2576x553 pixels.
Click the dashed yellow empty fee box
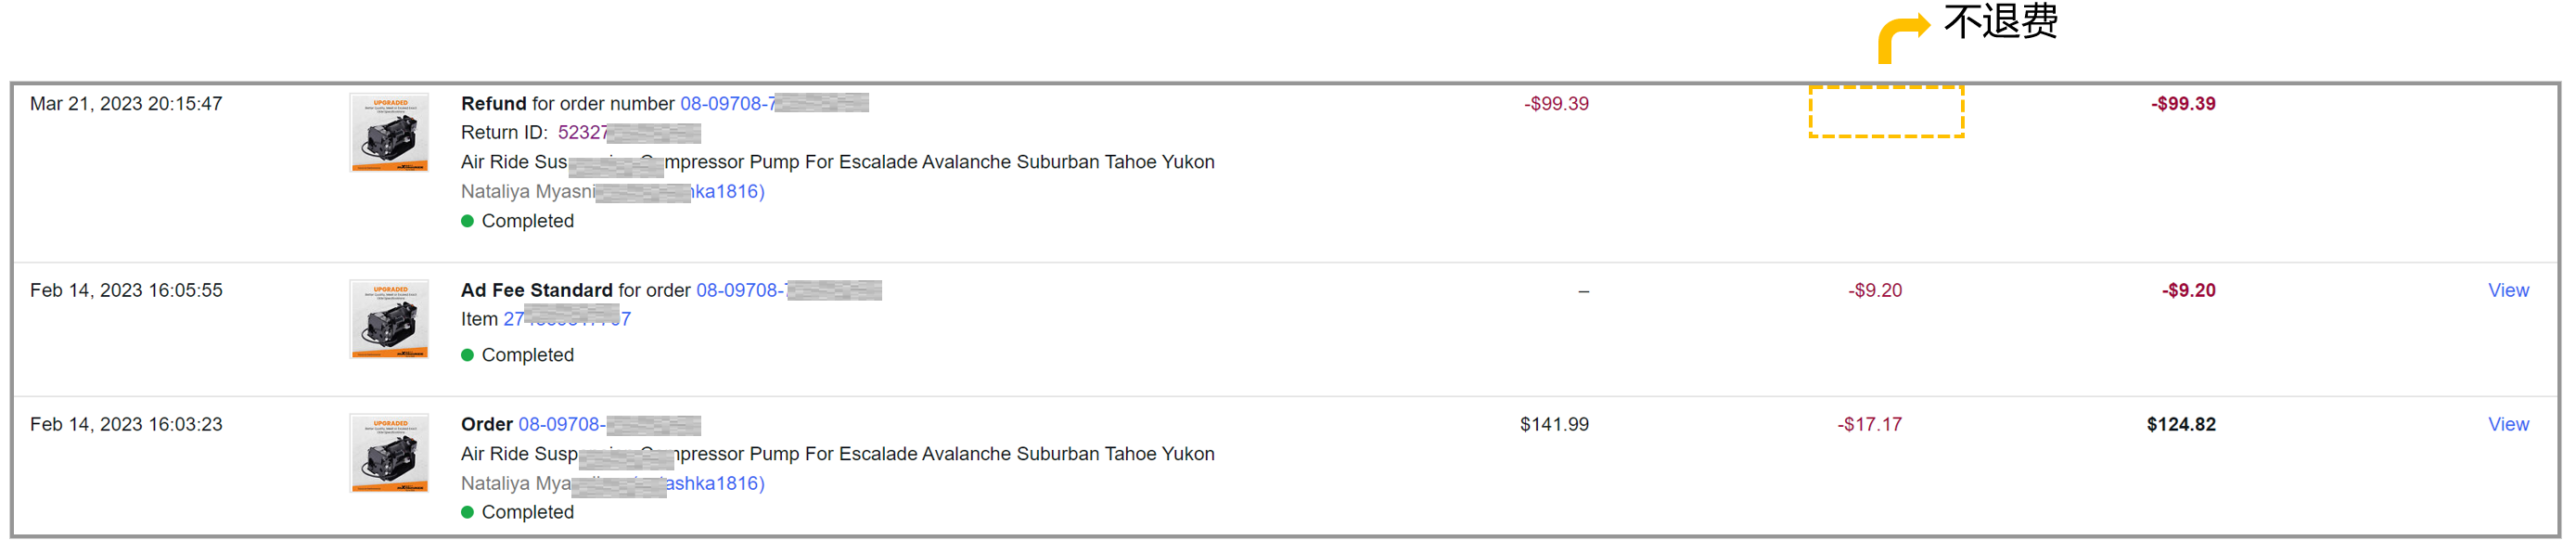[x=1886, y=111]
